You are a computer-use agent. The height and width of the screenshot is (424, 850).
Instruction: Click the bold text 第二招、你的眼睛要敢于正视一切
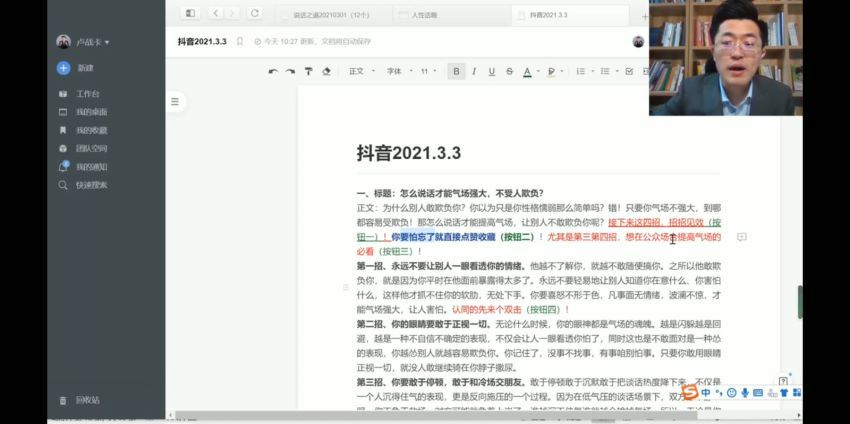[423, 325]
